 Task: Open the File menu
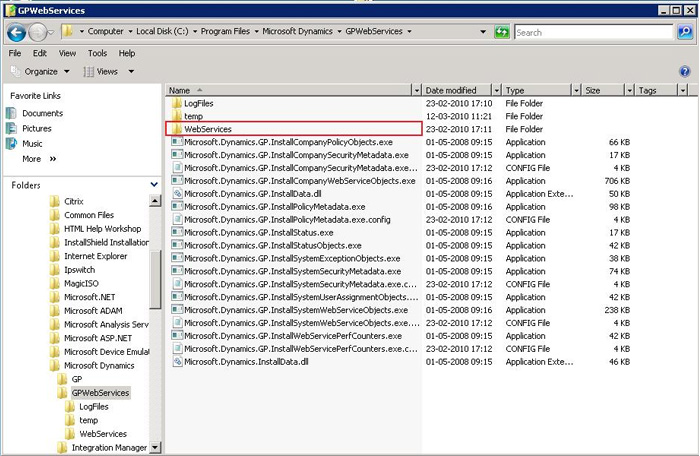point(15,53)
